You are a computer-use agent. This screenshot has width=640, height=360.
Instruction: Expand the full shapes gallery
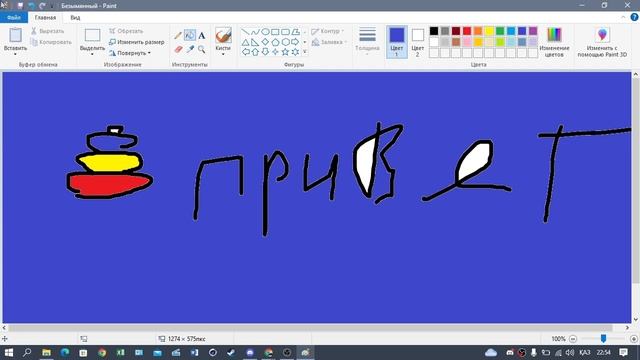pos(305,52)
